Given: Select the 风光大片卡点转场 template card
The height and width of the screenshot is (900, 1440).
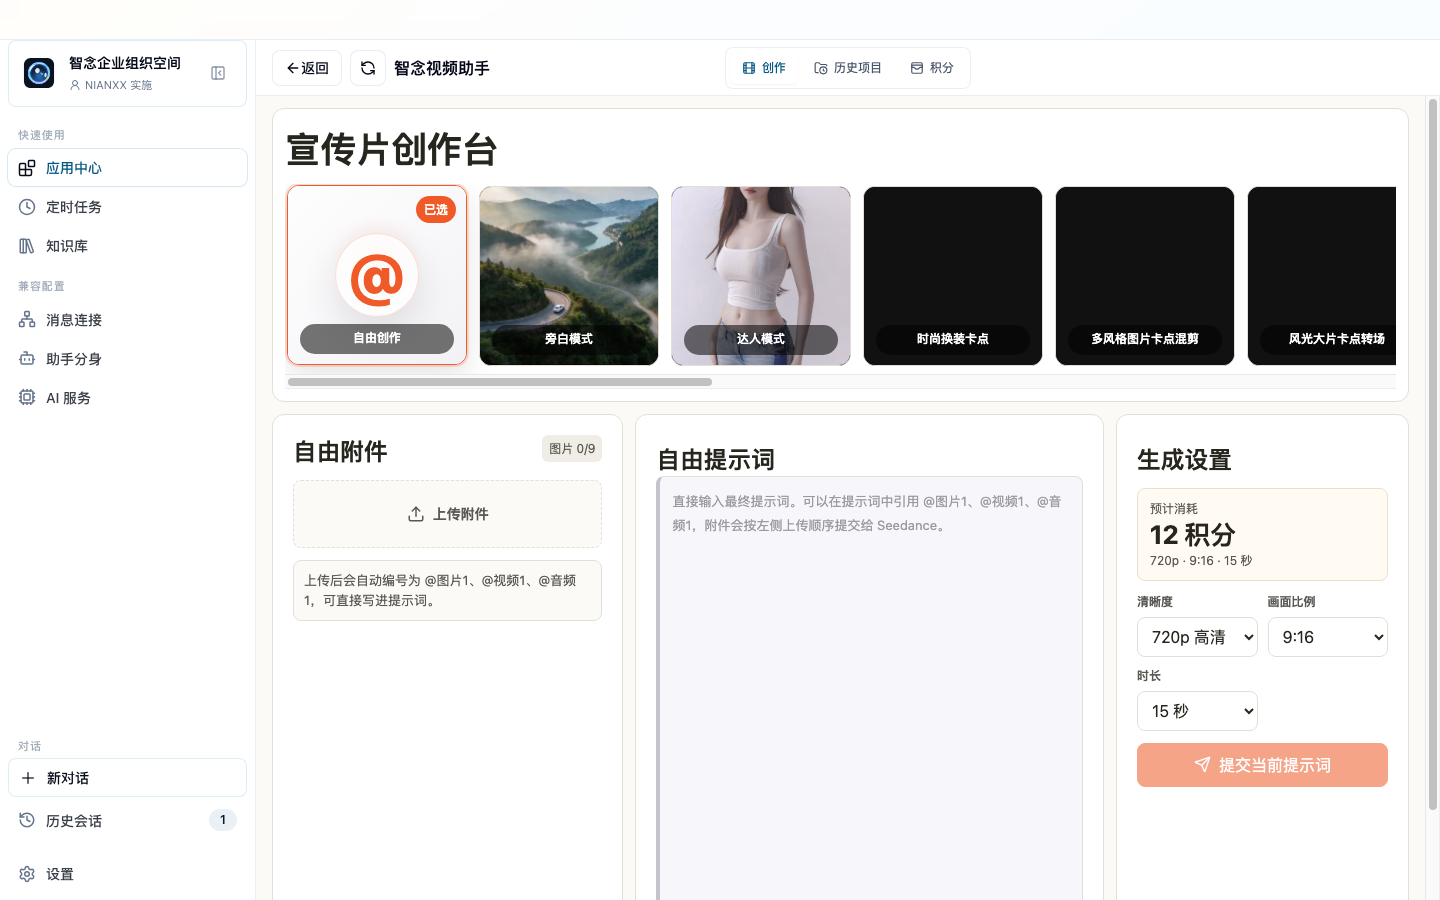Looking at the screenshot, I should tap(1322, 276).
